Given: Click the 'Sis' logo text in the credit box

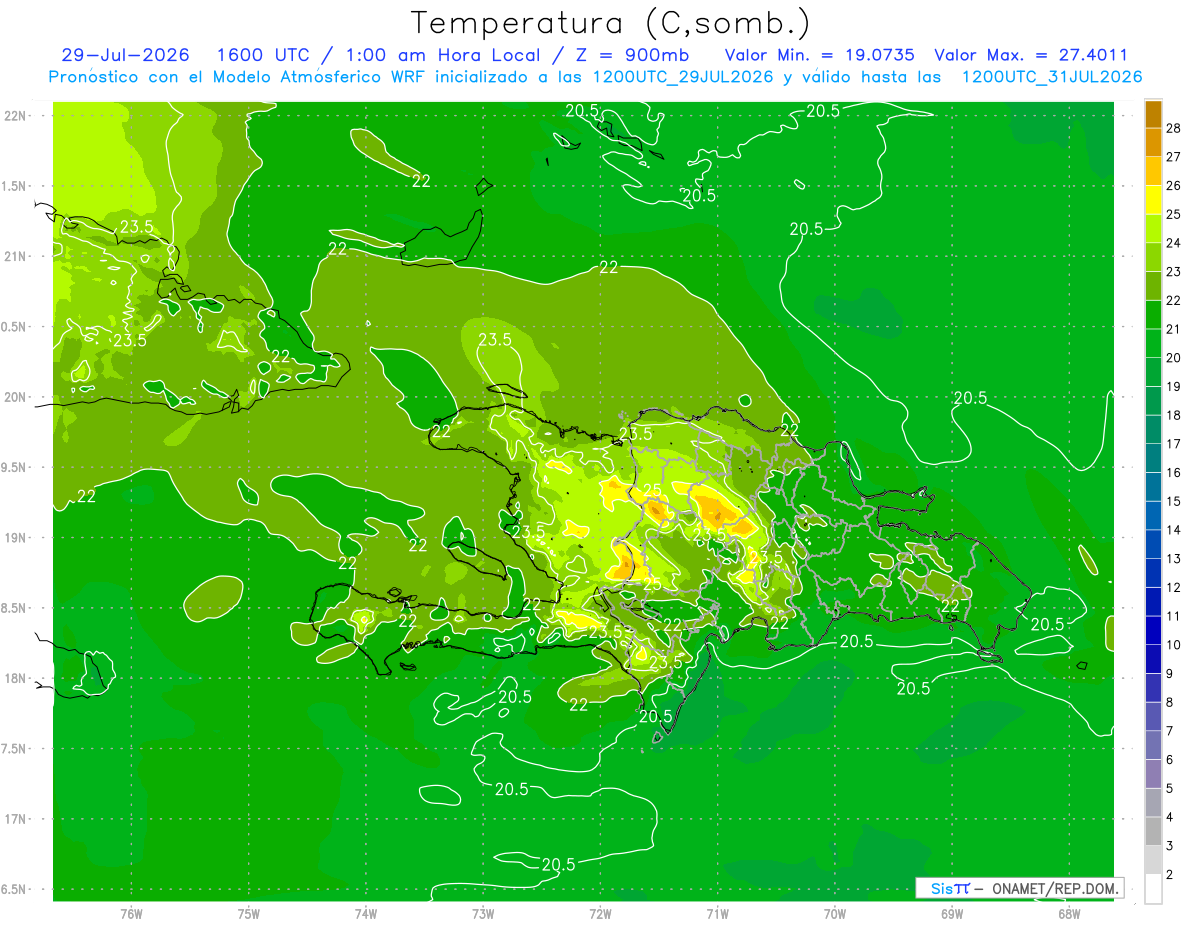Looking at the screenshot, I should (x=940, y=888).
